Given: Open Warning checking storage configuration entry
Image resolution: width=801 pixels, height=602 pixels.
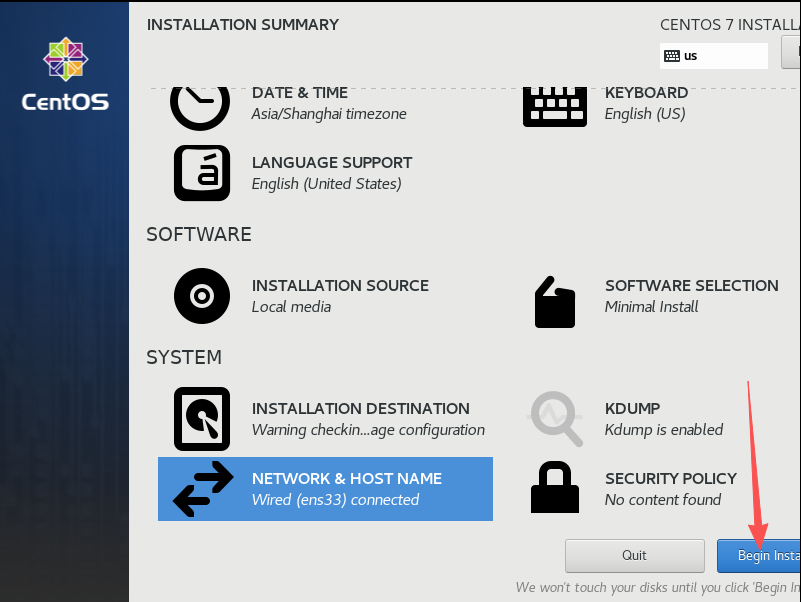Looking at the screenshot, I should click(x=368, y=430).
